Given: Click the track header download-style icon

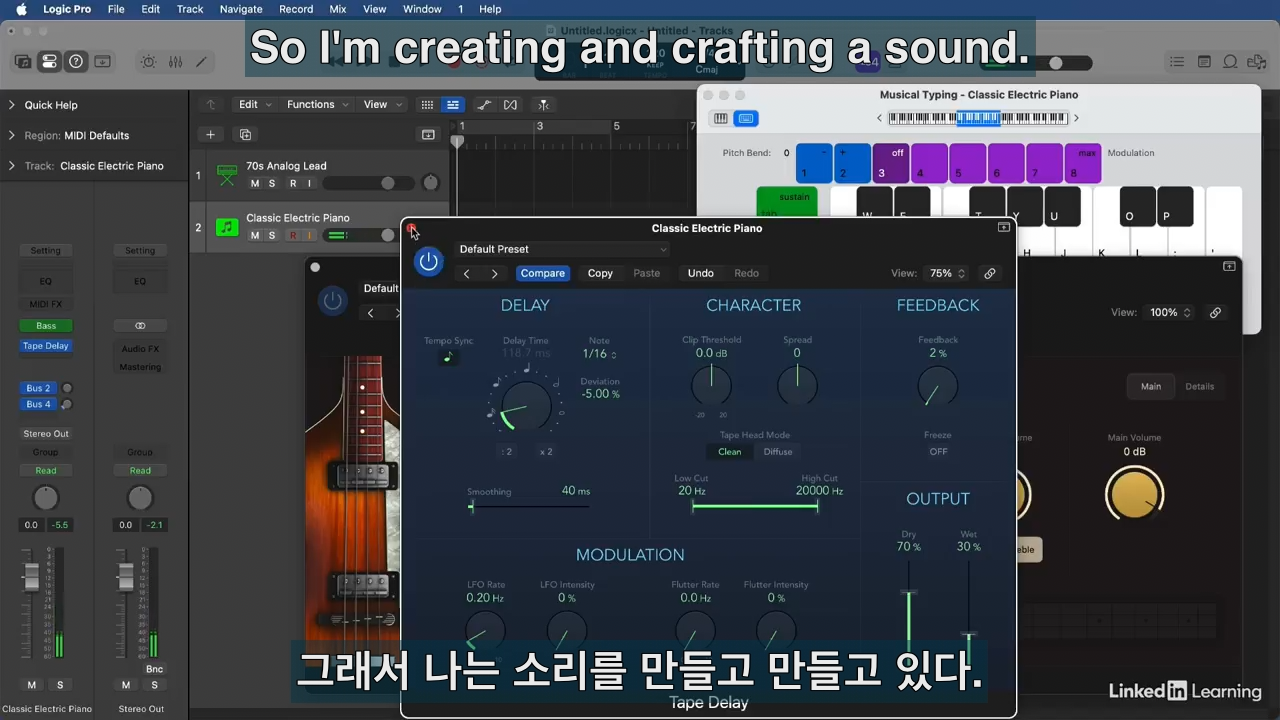Looking at the screenshot, I should coord(428,134).
